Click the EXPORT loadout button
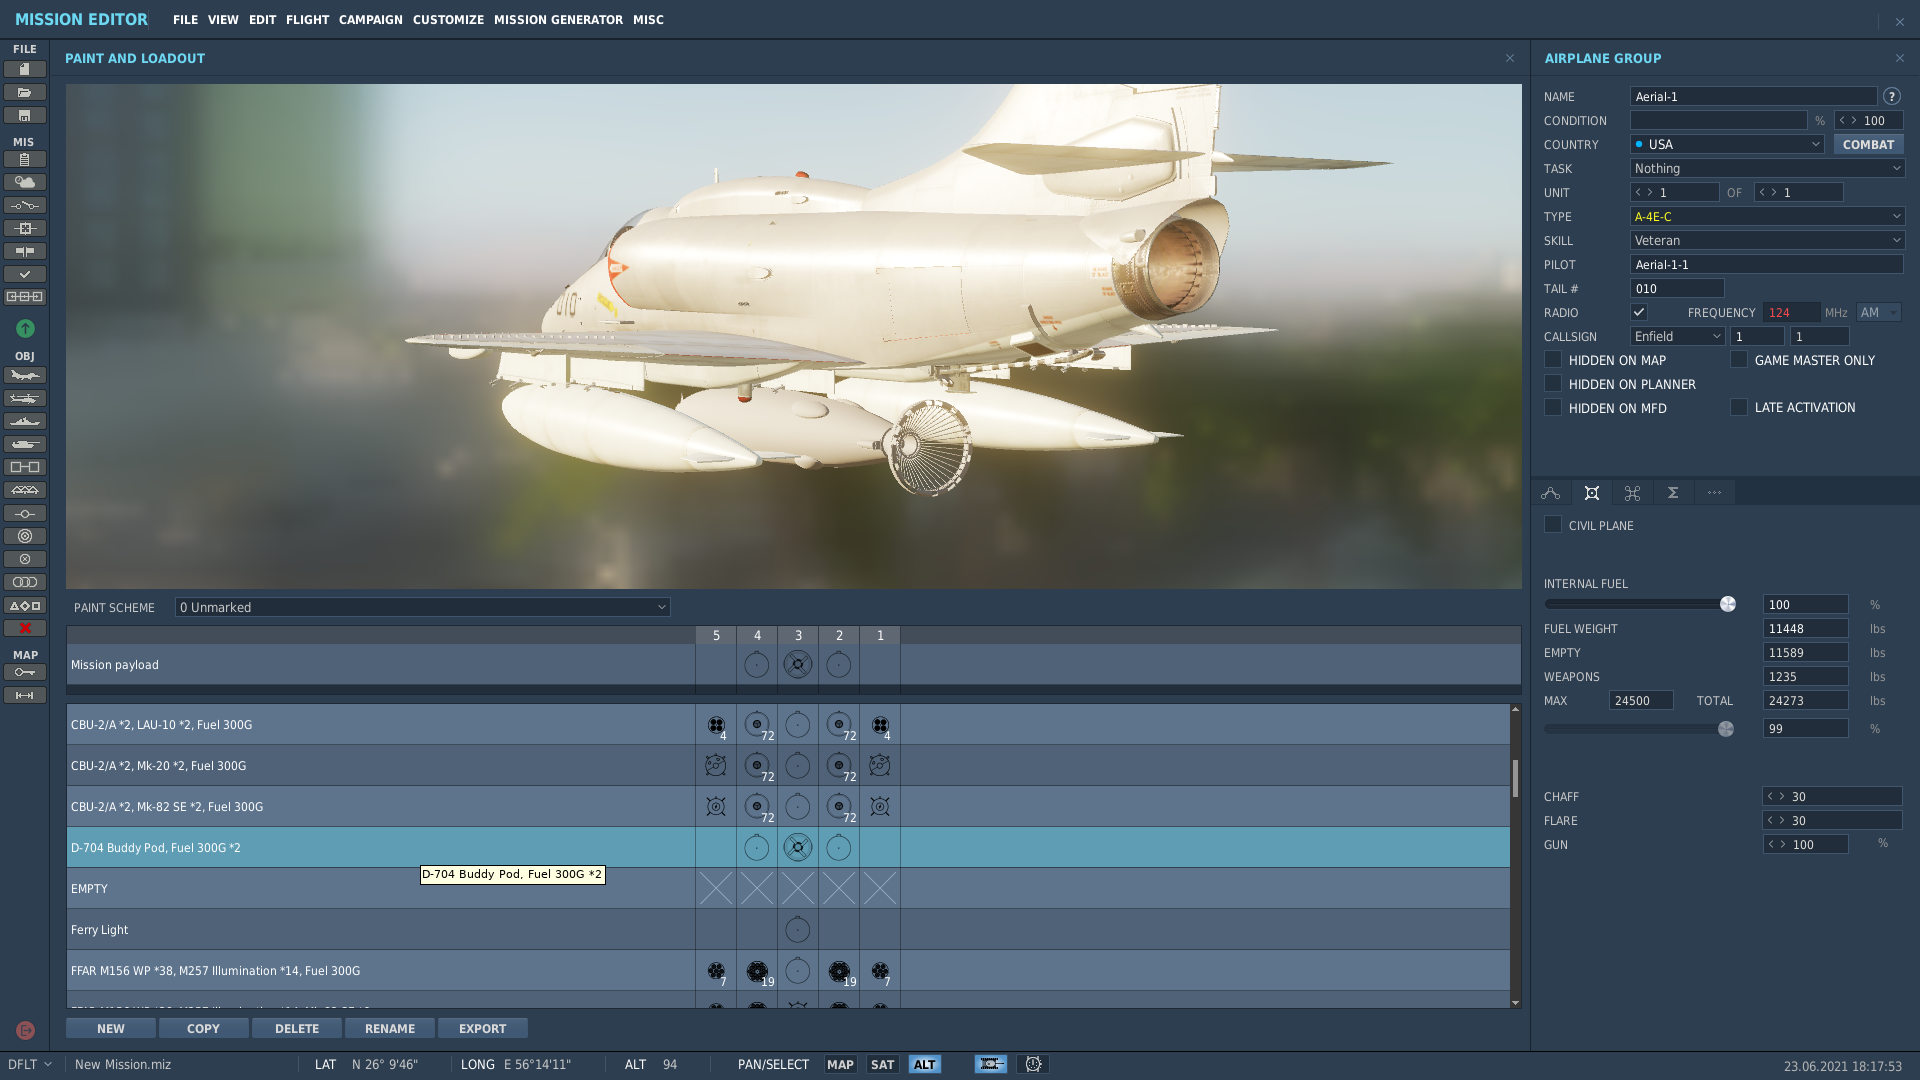Image resolution: width=1920 pixels, height=1080 pixels. click(x=483, y=1028)
